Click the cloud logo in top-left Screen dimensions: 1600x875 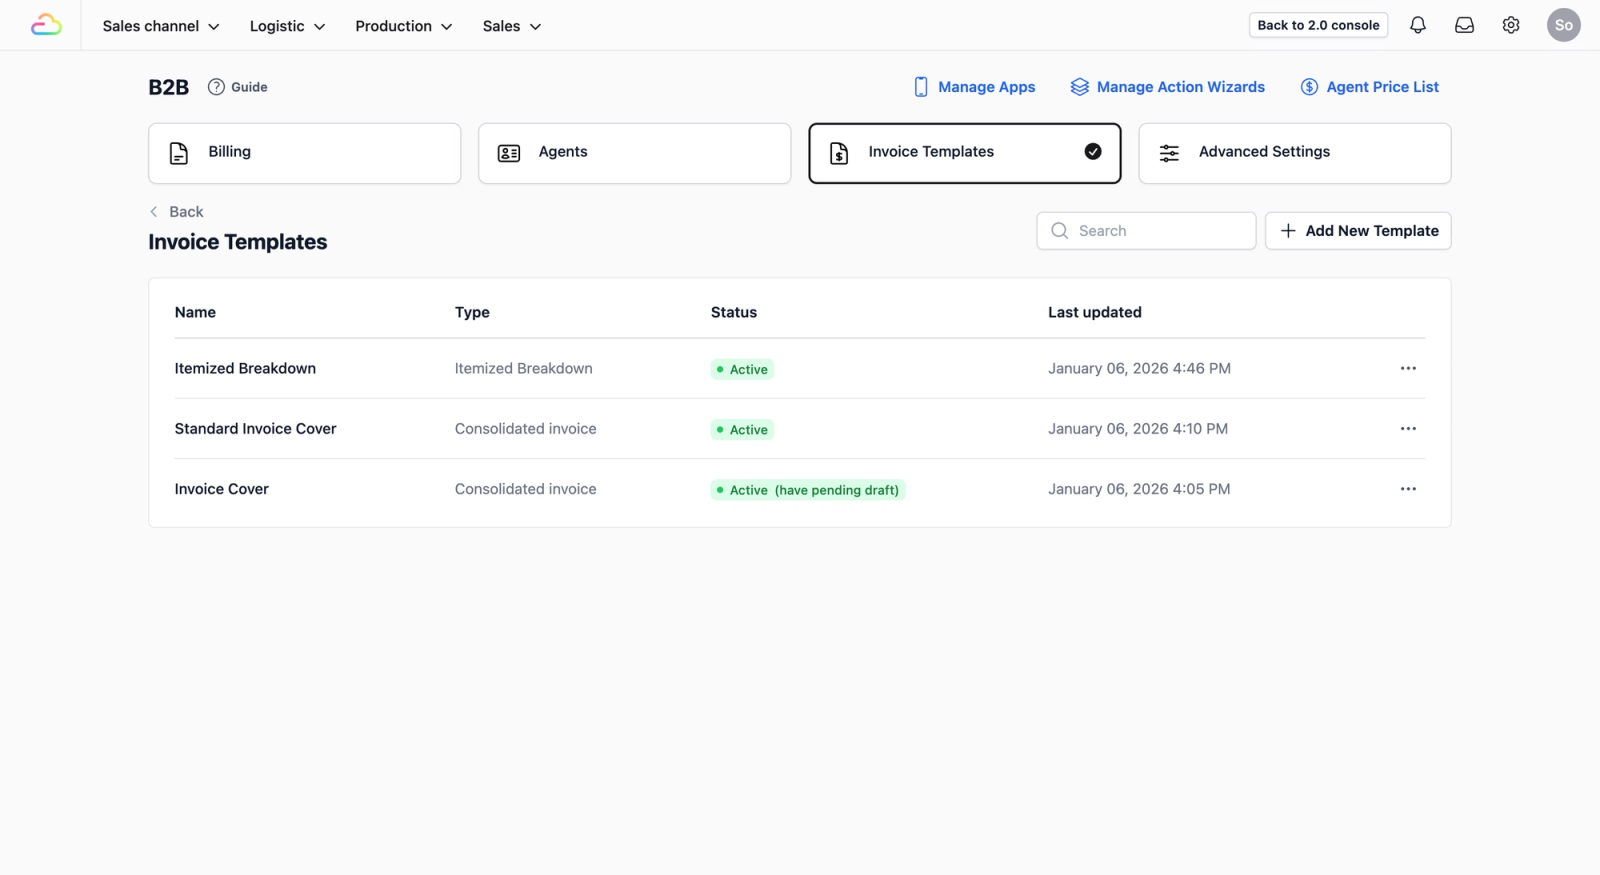(x=46, y=25)
